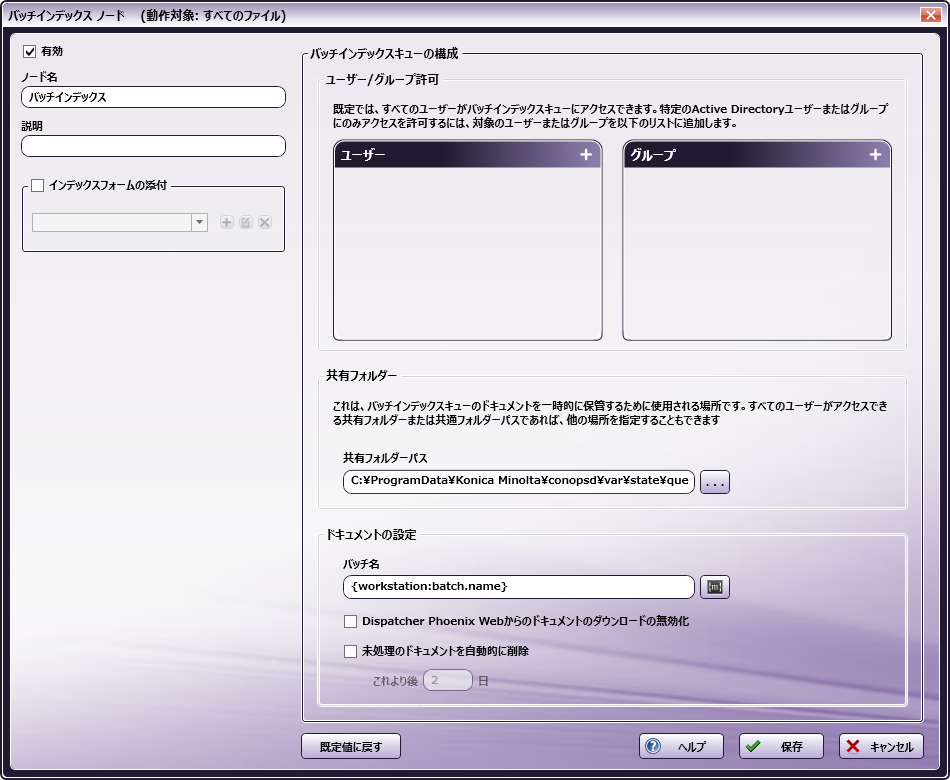Toggle the 有効 checkbox
Viewport: 950px width, 780px height.
(30, 52)
